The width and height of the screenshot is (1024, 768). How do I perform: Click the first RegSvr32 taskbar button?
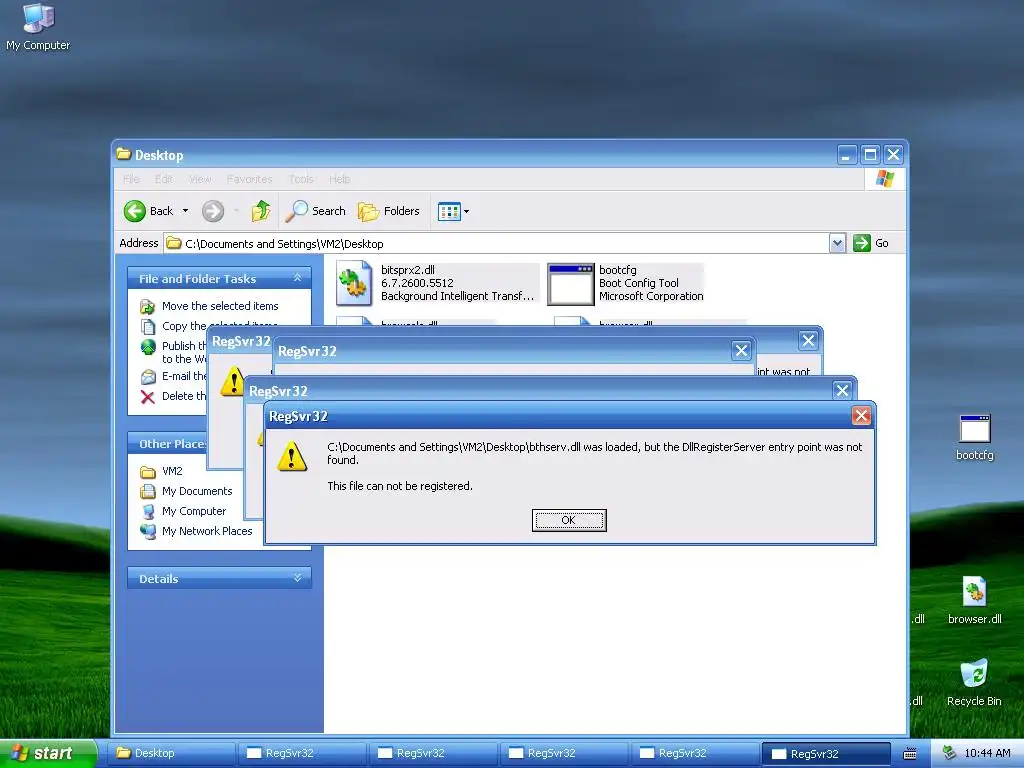point(302,753)
